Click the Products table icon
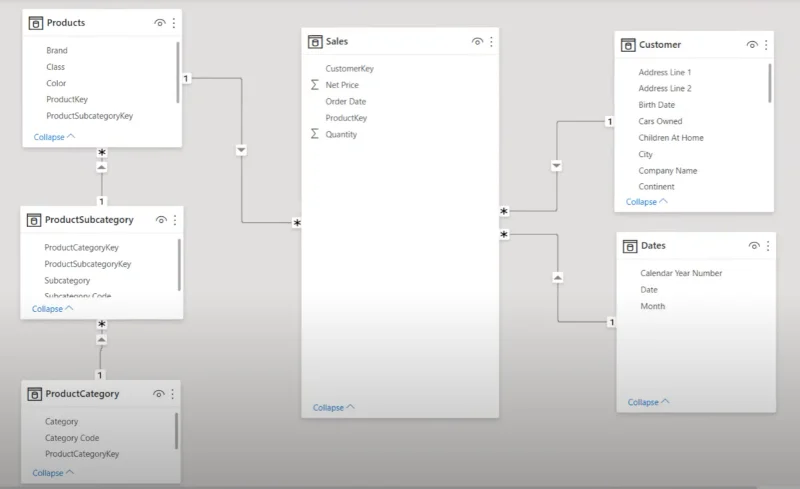Image resolution: width=800 pixels, height=489 pixels. pos(36,23)
